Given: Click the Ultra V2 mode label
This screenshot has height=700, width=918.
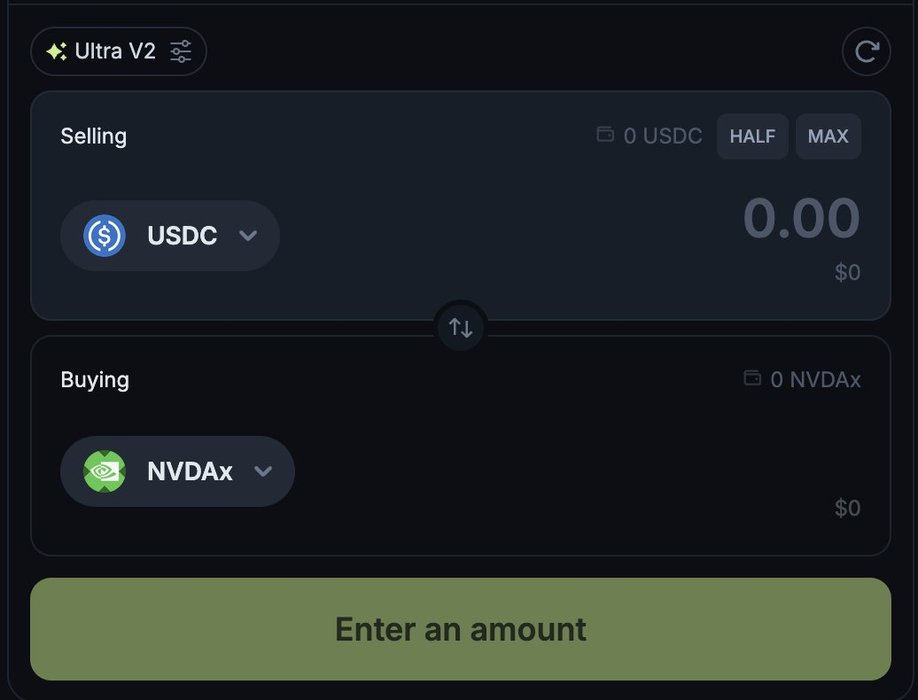Looking at the screenshot, I should point(115,52).
